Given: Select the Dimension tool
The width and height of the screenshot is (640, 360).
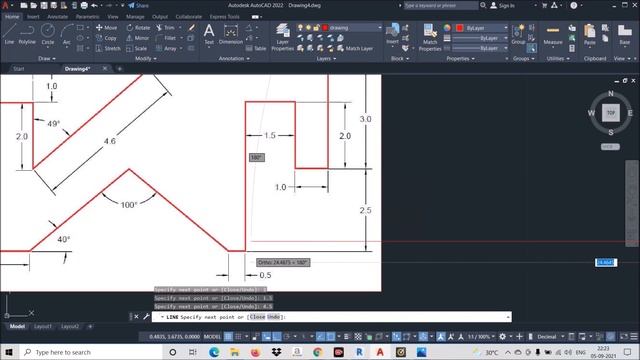Looking at the screenshot, I should click(x=231, y=34).
